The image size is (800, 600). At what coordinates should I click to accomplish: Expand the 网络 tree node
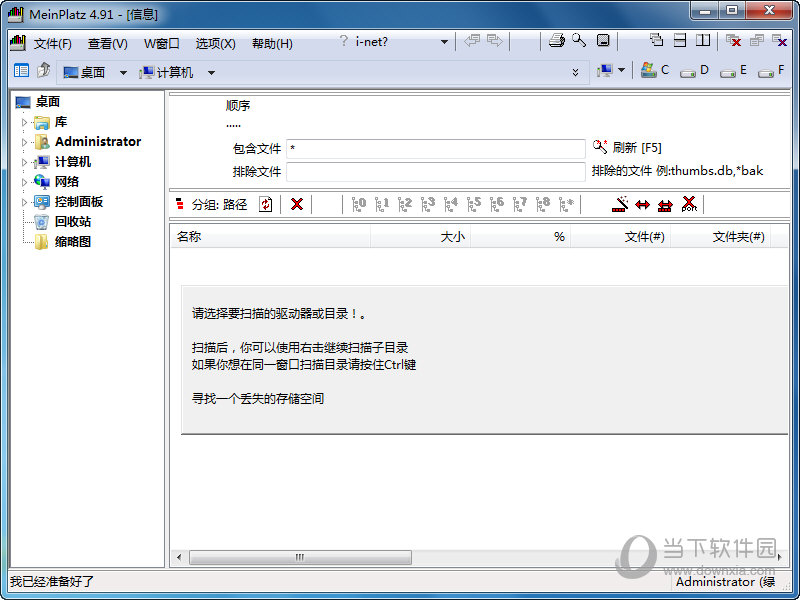[24, 182]
